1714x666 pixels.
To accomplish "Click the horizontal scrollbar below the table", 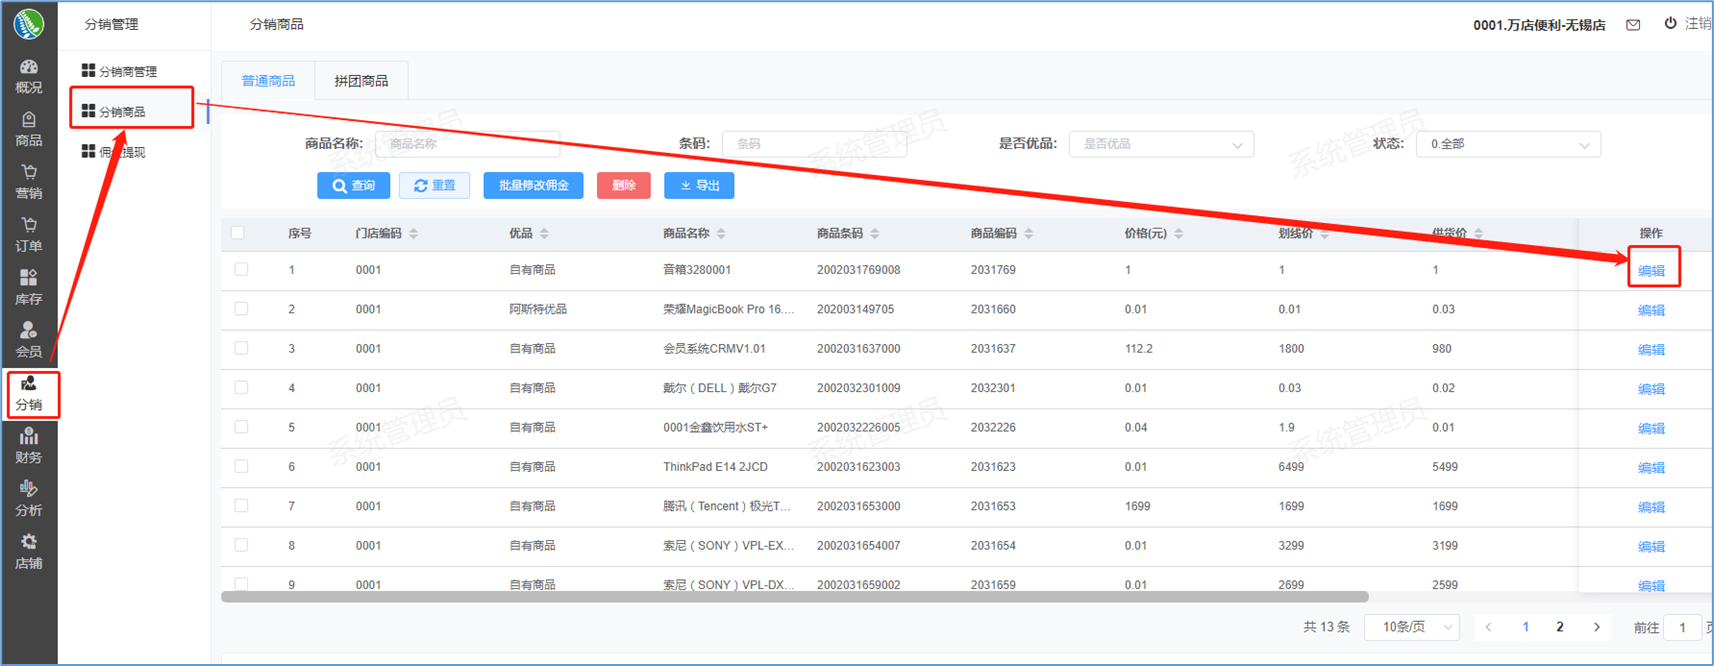I will 794,597.
